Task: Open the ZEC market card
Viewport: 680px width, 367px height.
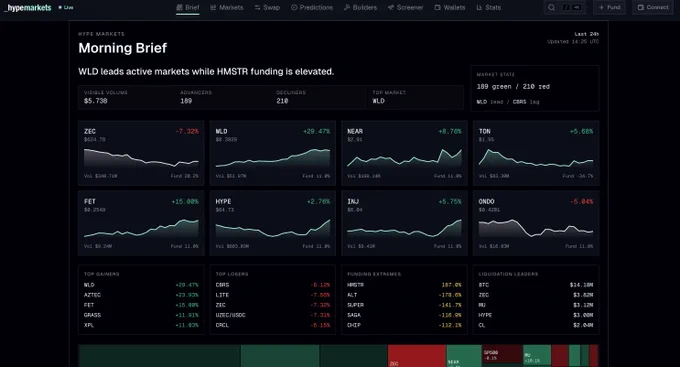Action: click(141, 153)
